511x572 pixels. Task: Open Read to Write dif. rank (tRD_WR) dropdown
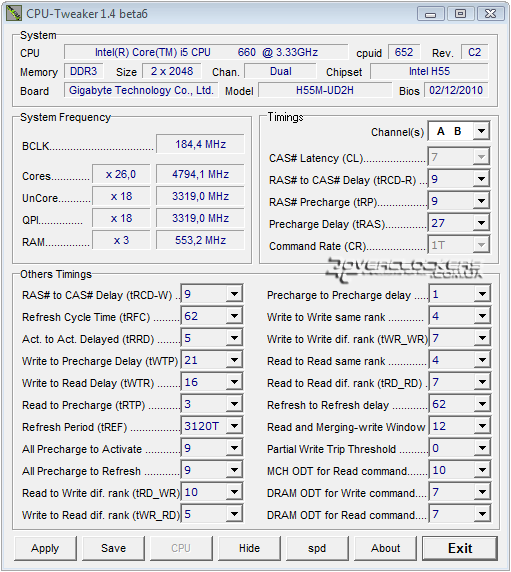[x=234, y=492]
